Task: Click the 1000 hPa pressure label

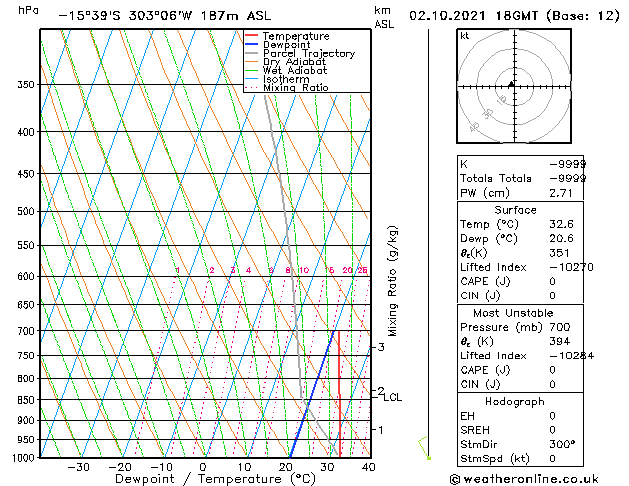Action: 24,458
